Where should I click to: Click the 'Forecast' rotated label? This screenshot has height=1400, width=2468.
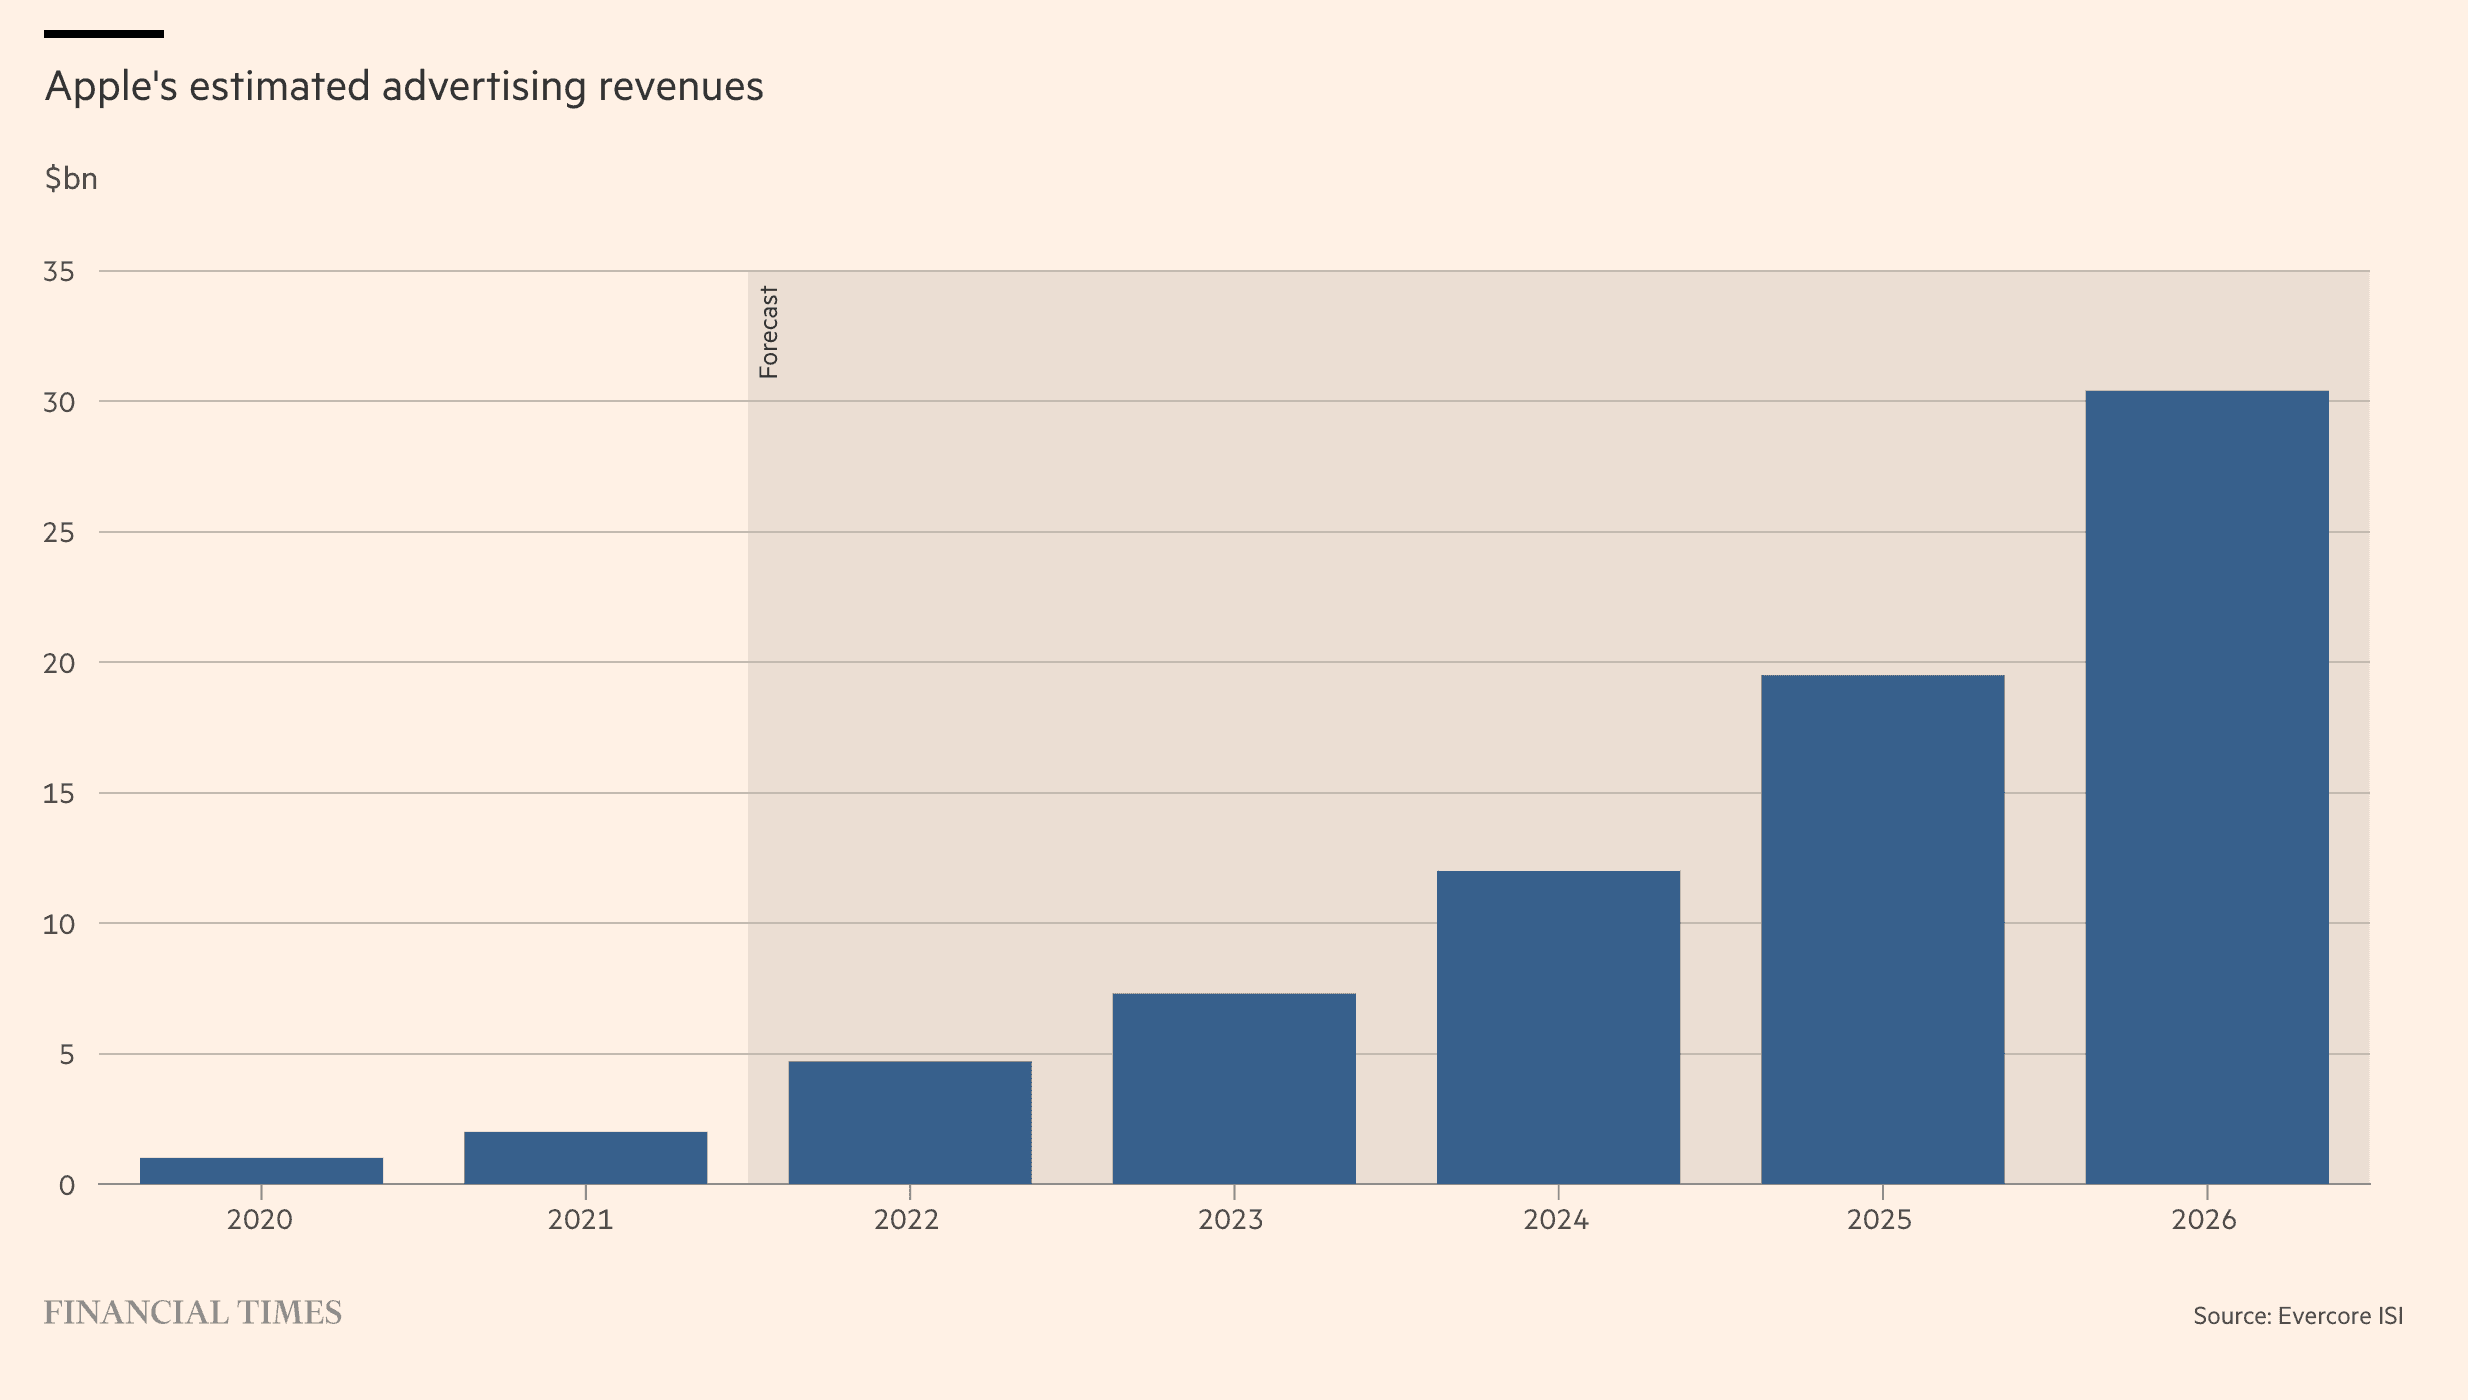point(768,332)
